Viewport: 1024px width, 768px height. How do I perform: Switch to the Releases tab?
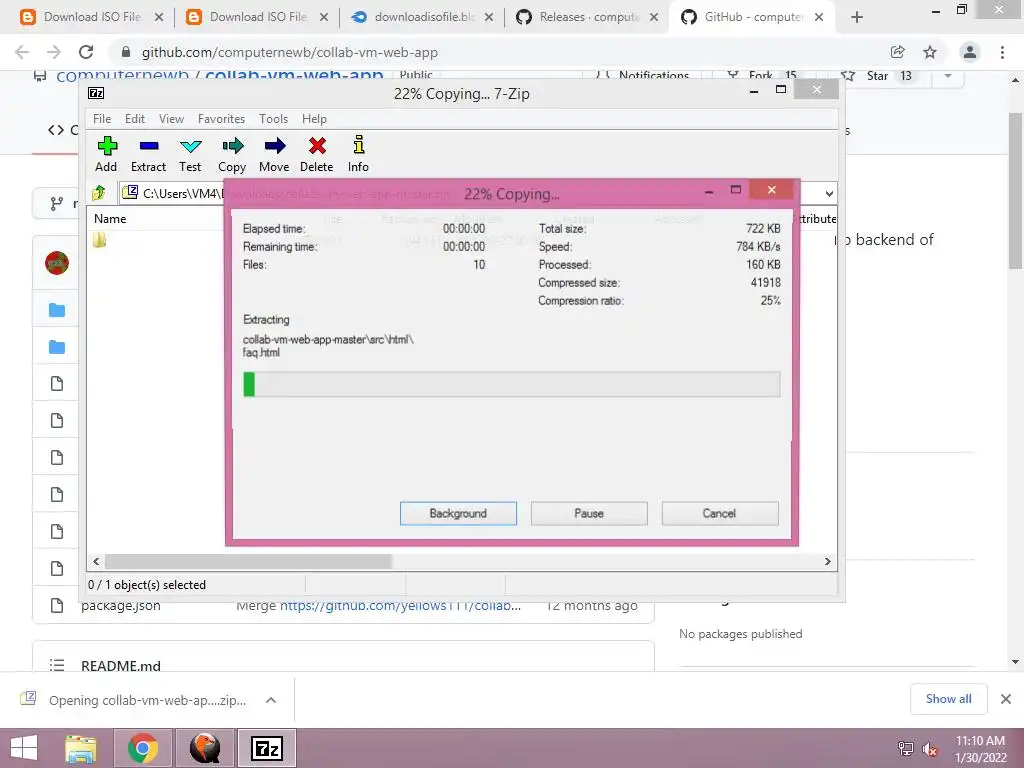[588, 17]
